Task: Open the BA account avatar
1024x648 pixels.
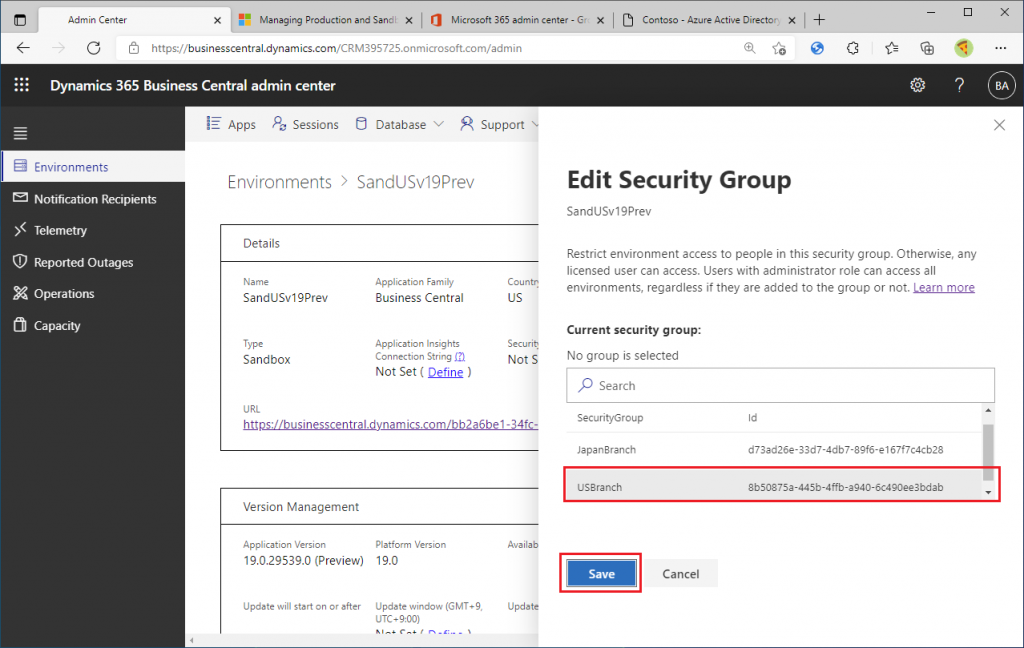Action: [x=1001, y=86]
